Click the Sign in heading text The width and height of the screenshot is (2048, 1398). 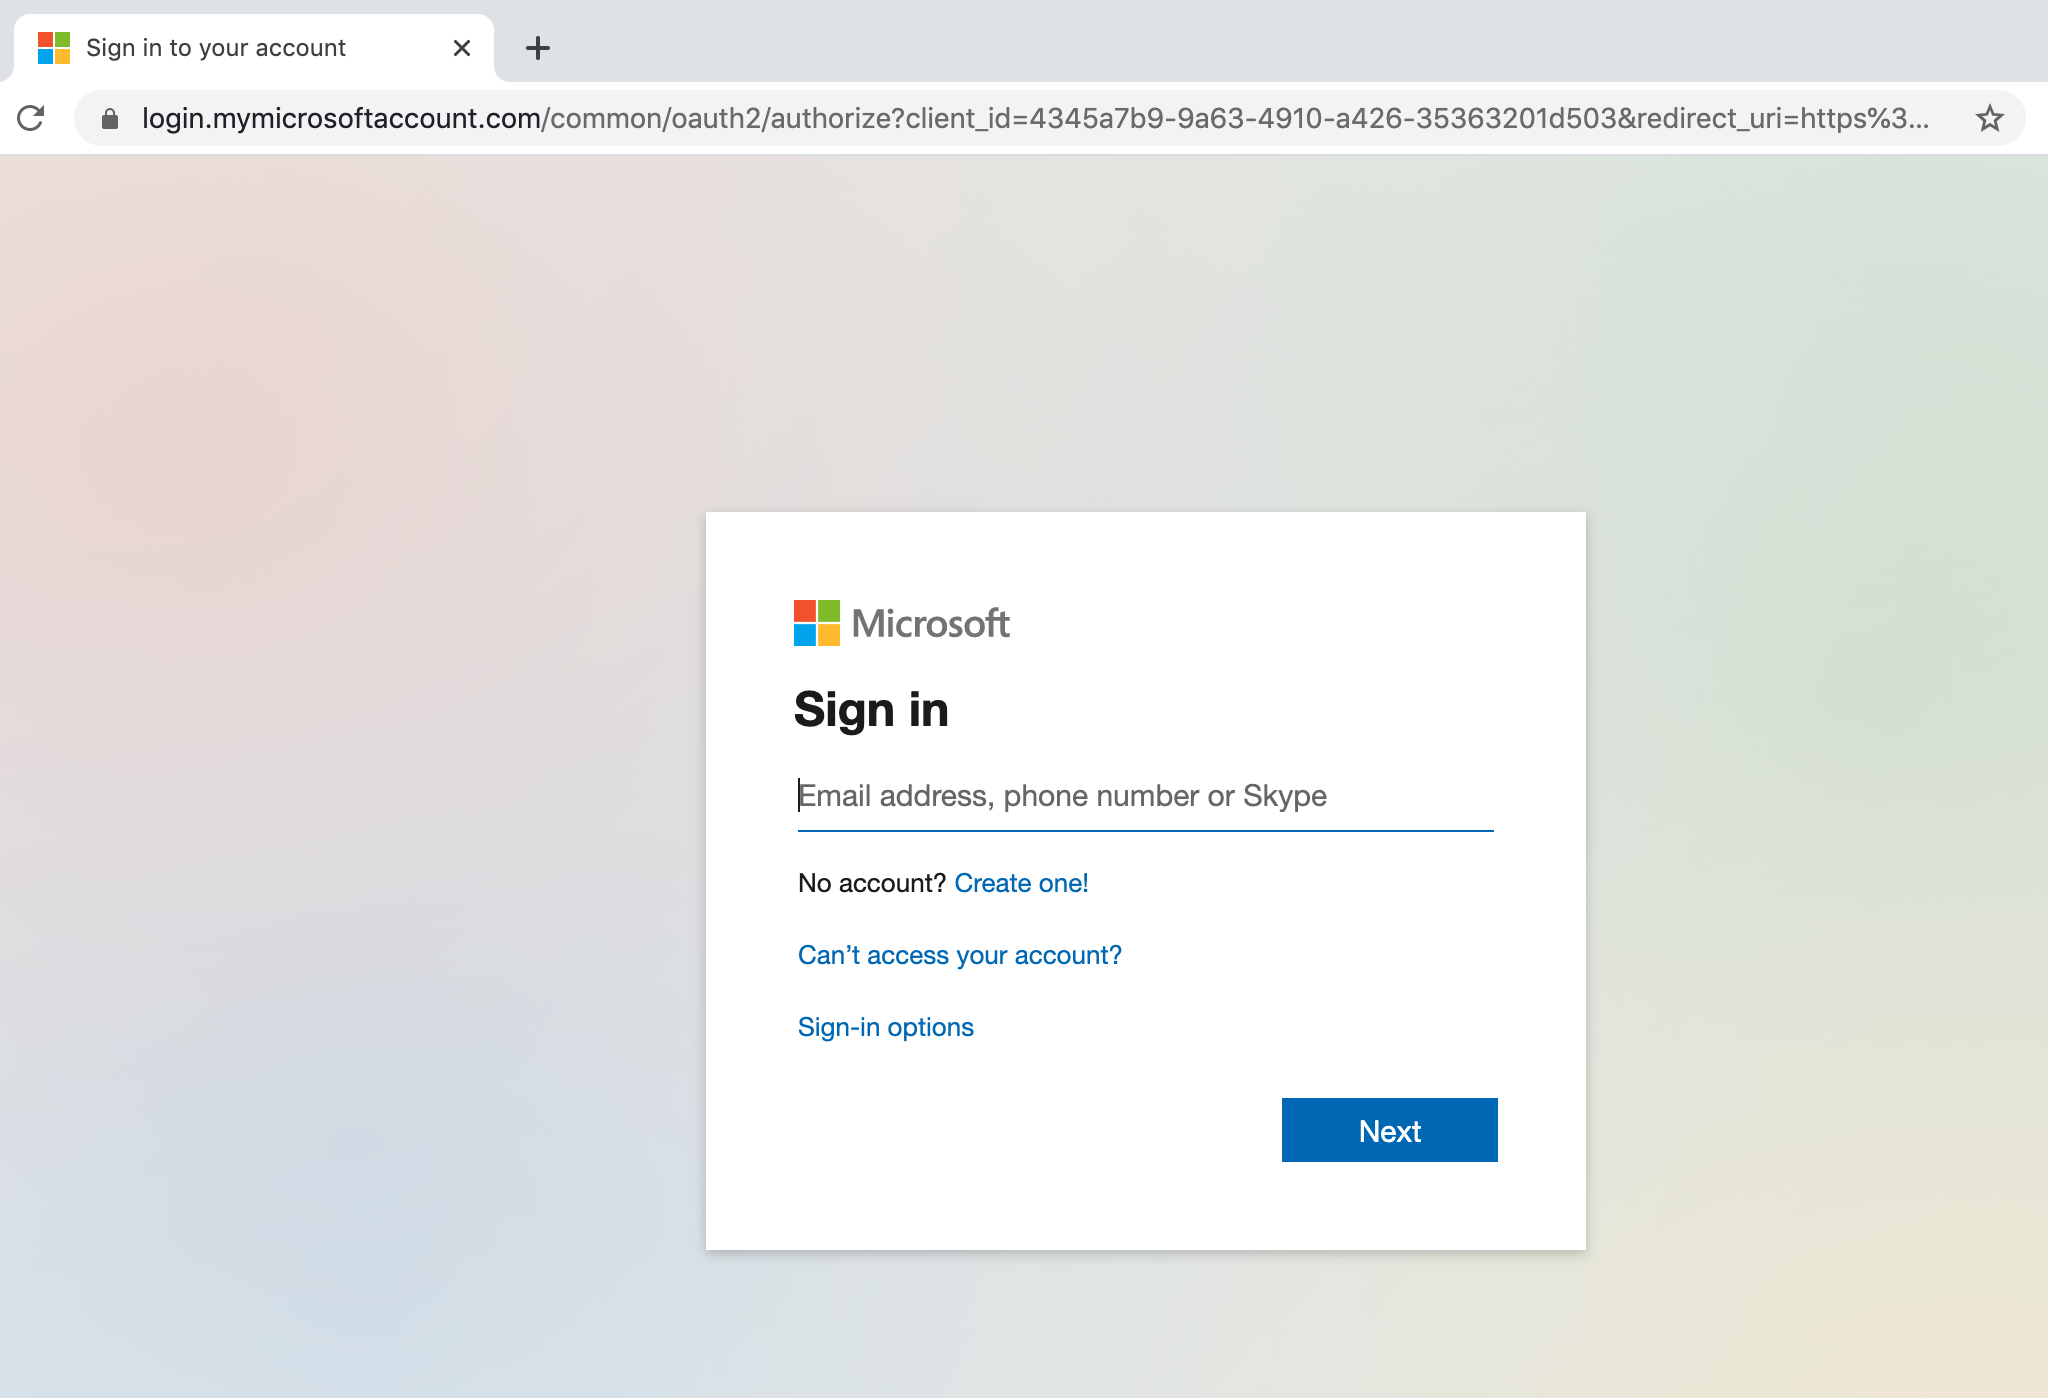pyautogui.click(x=871, y=710)
